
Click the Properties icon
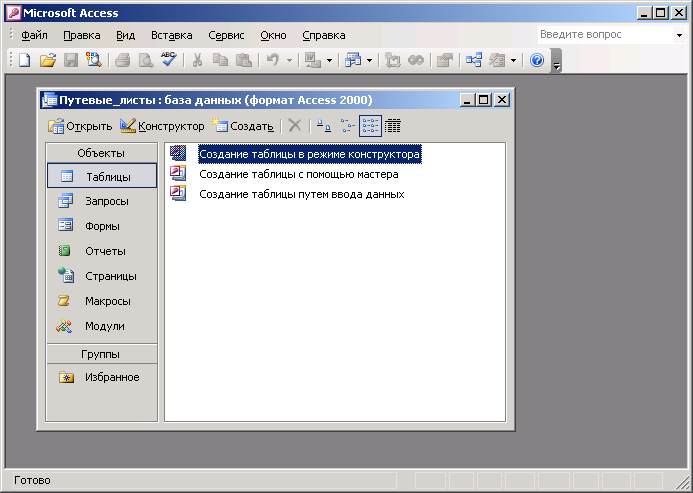445,60
